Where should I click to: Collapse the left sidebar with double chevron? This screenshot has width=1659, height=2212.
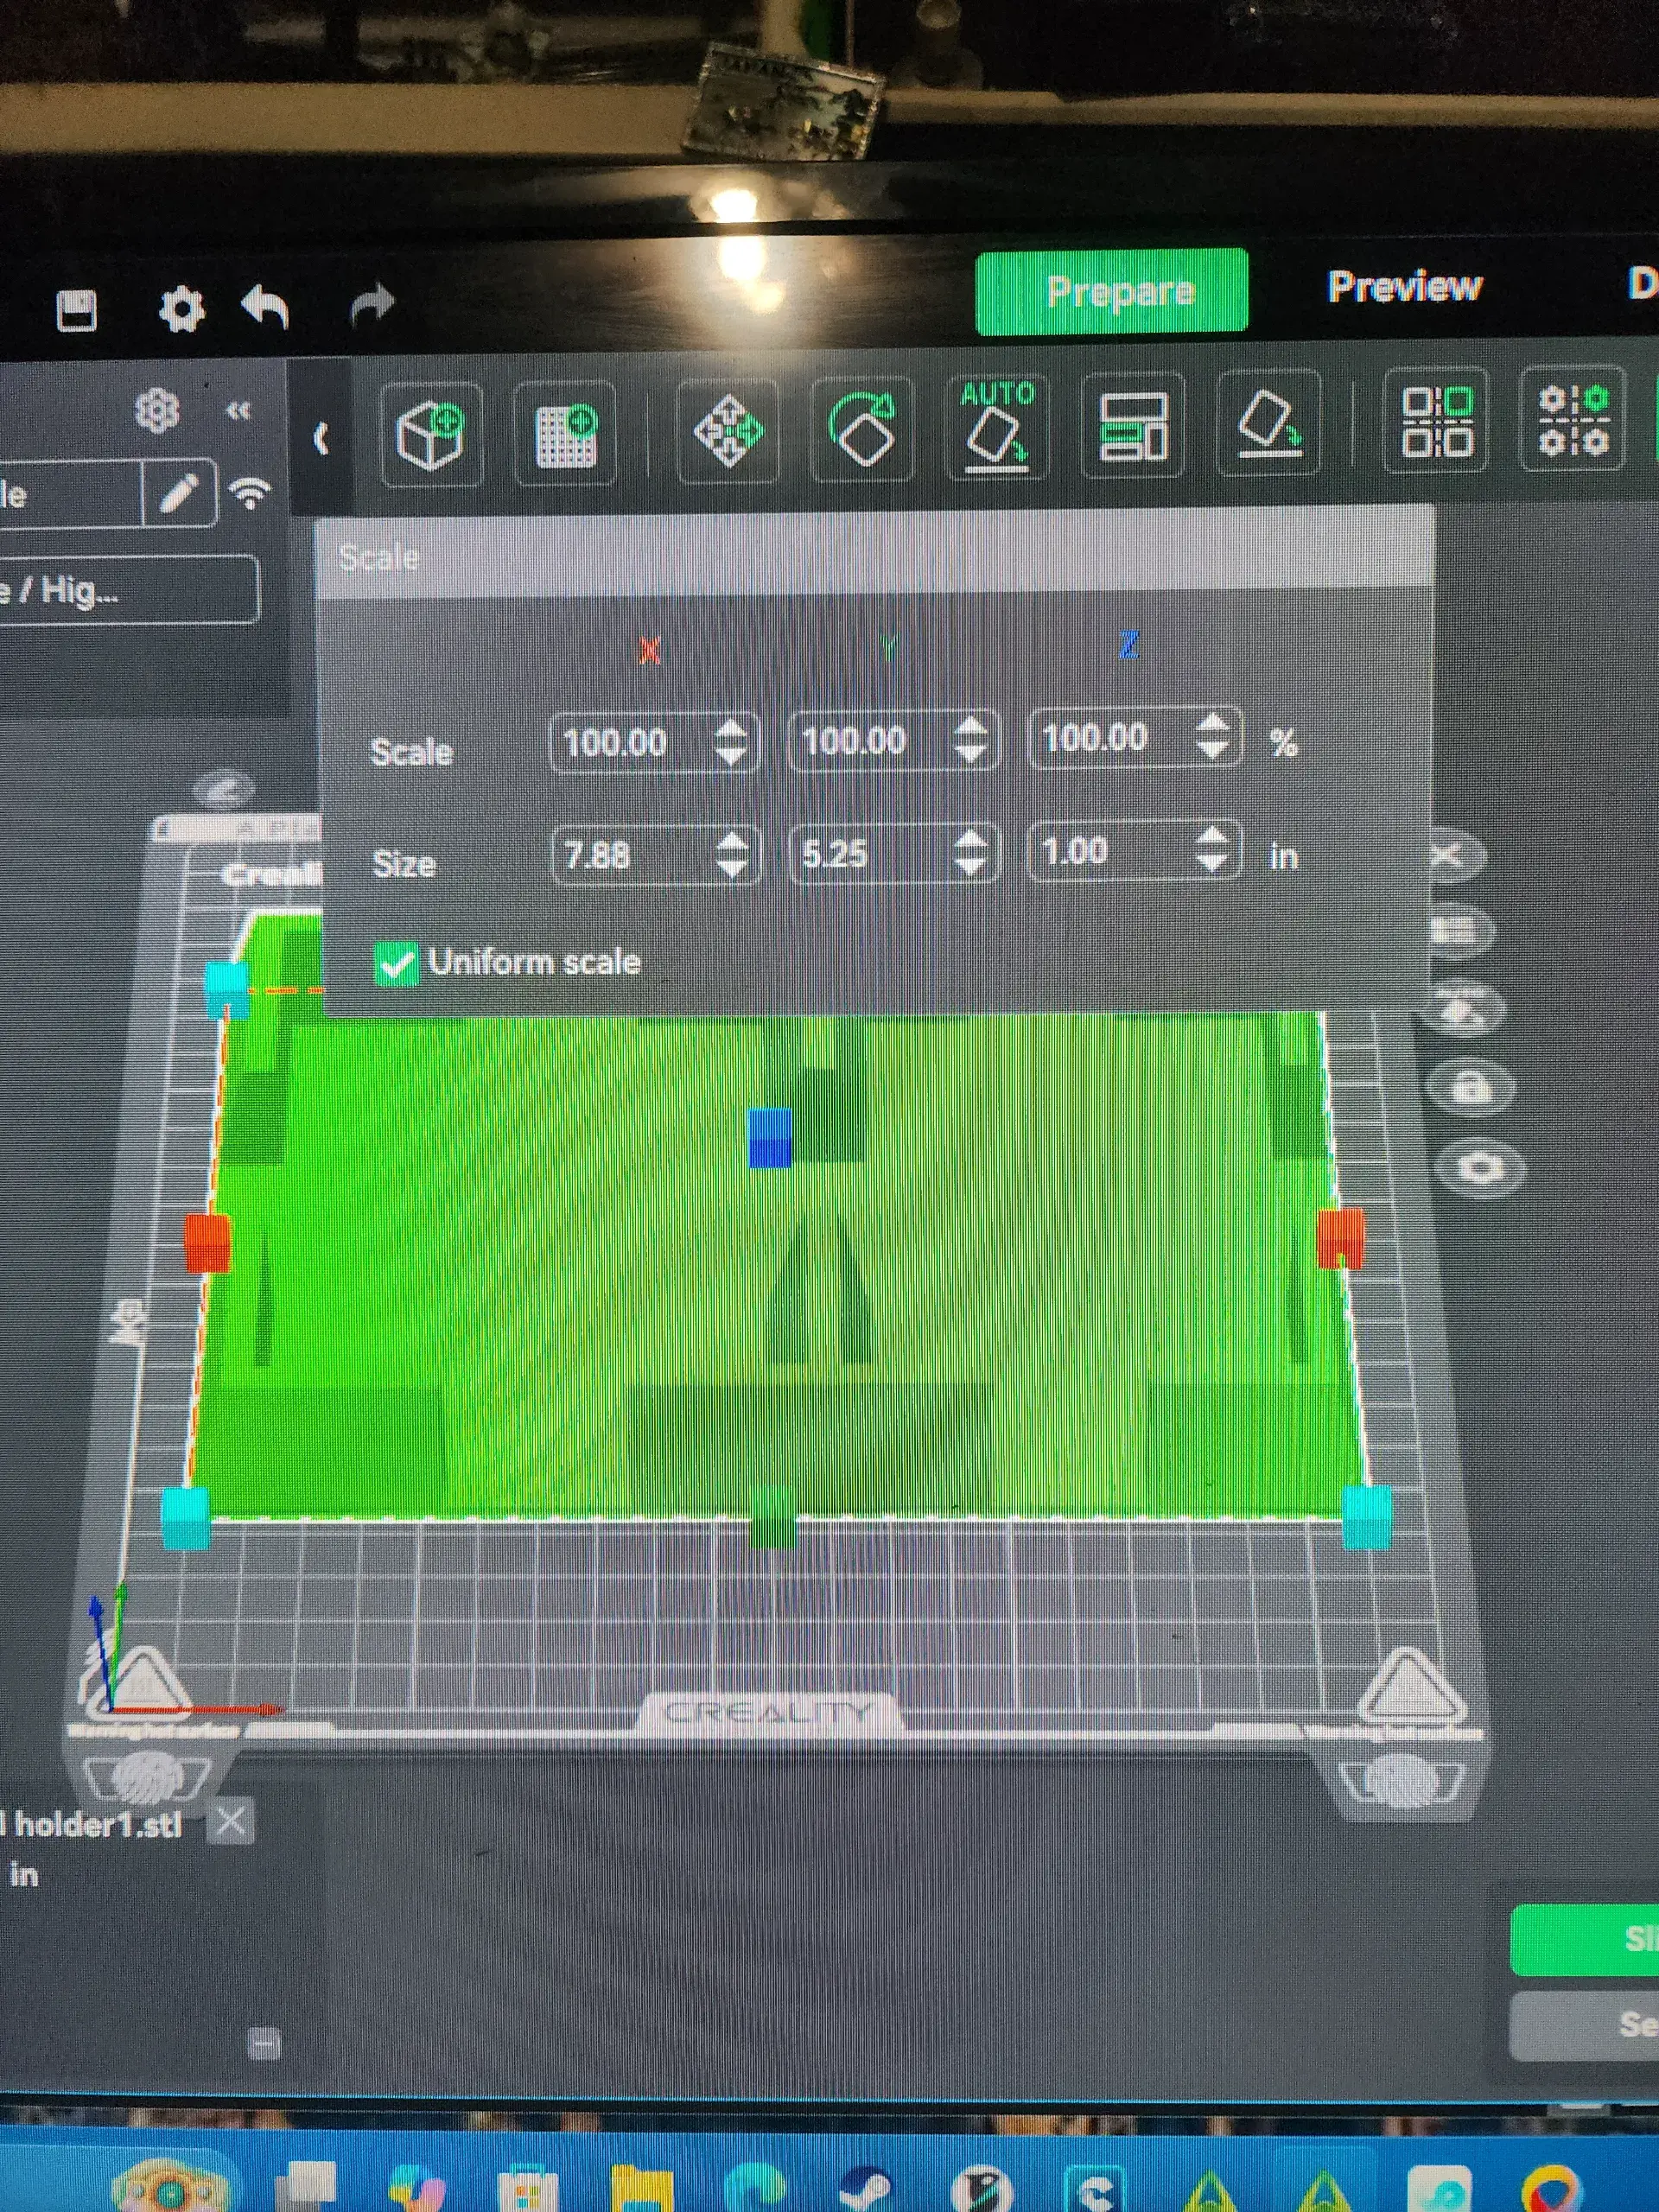point(238,411)
